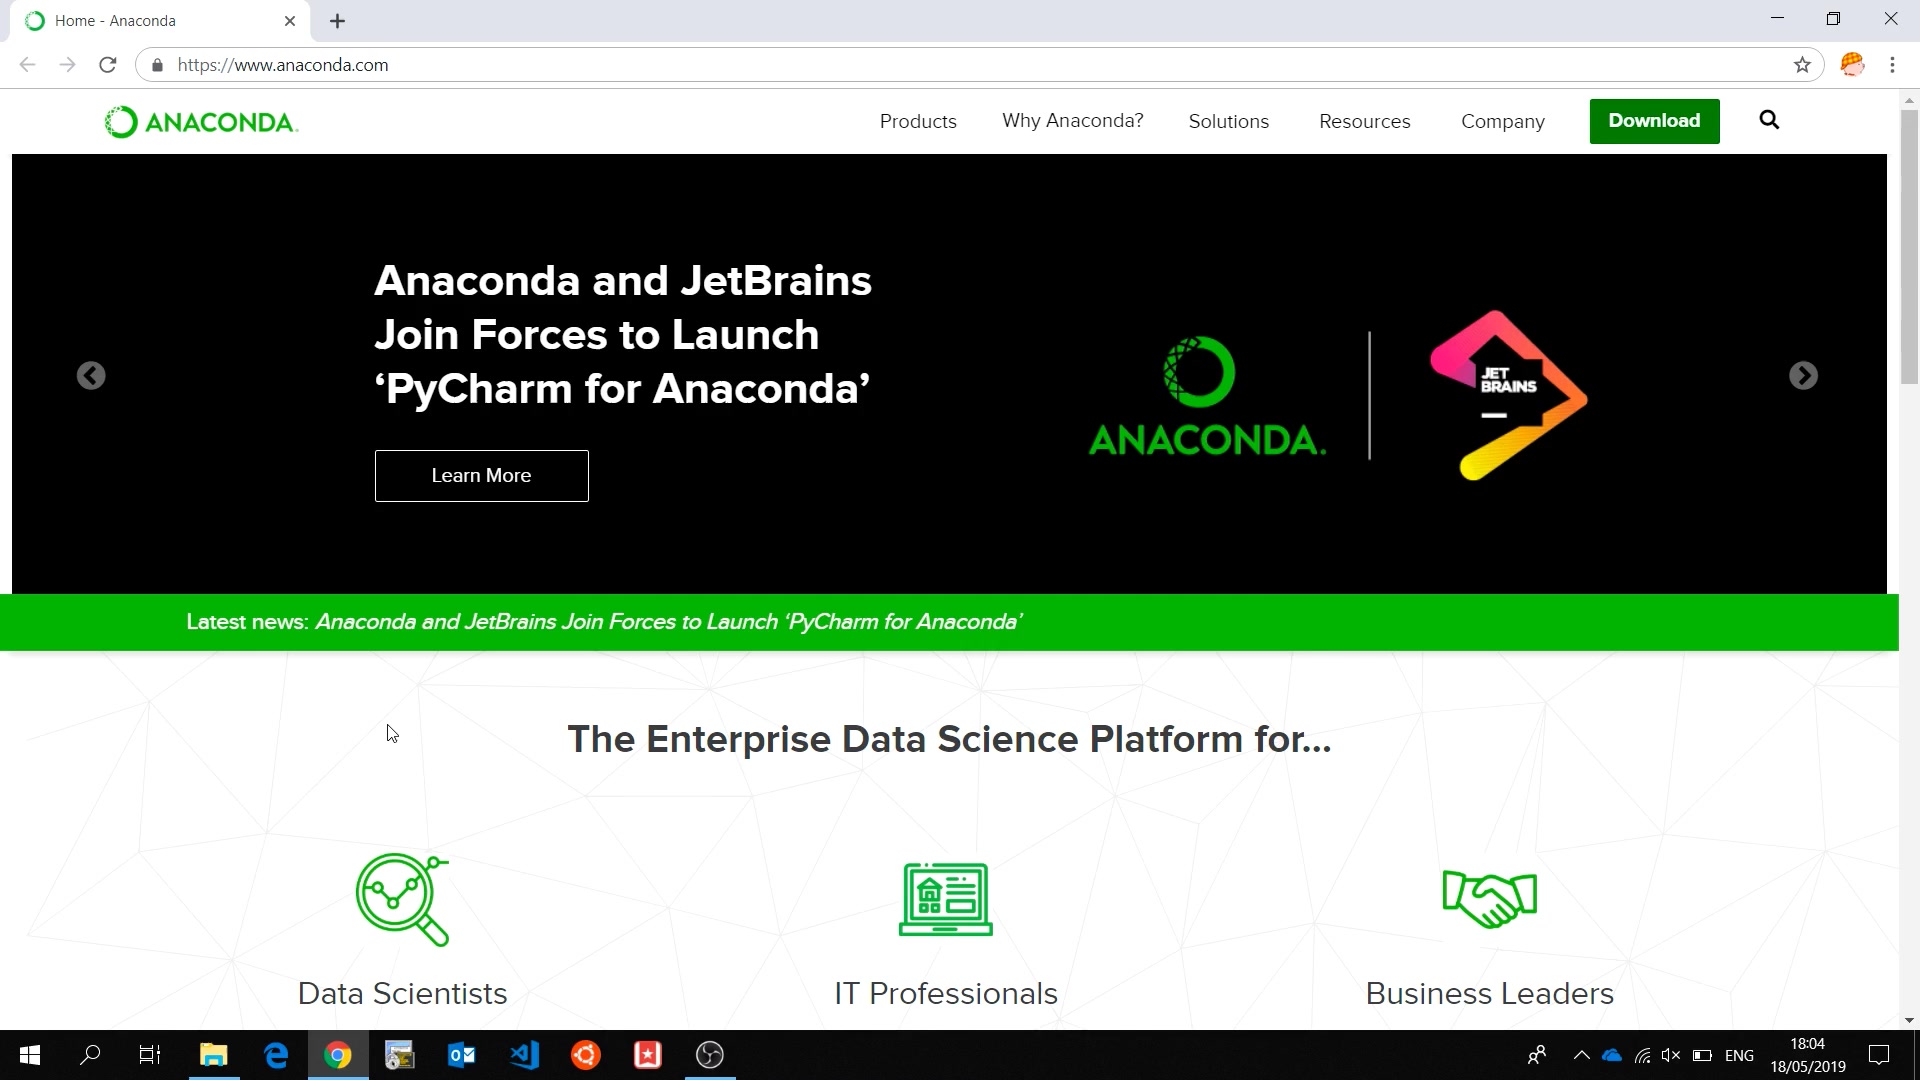
Task: Go to previous carousel slide arrow
Action: click(91, 375)
